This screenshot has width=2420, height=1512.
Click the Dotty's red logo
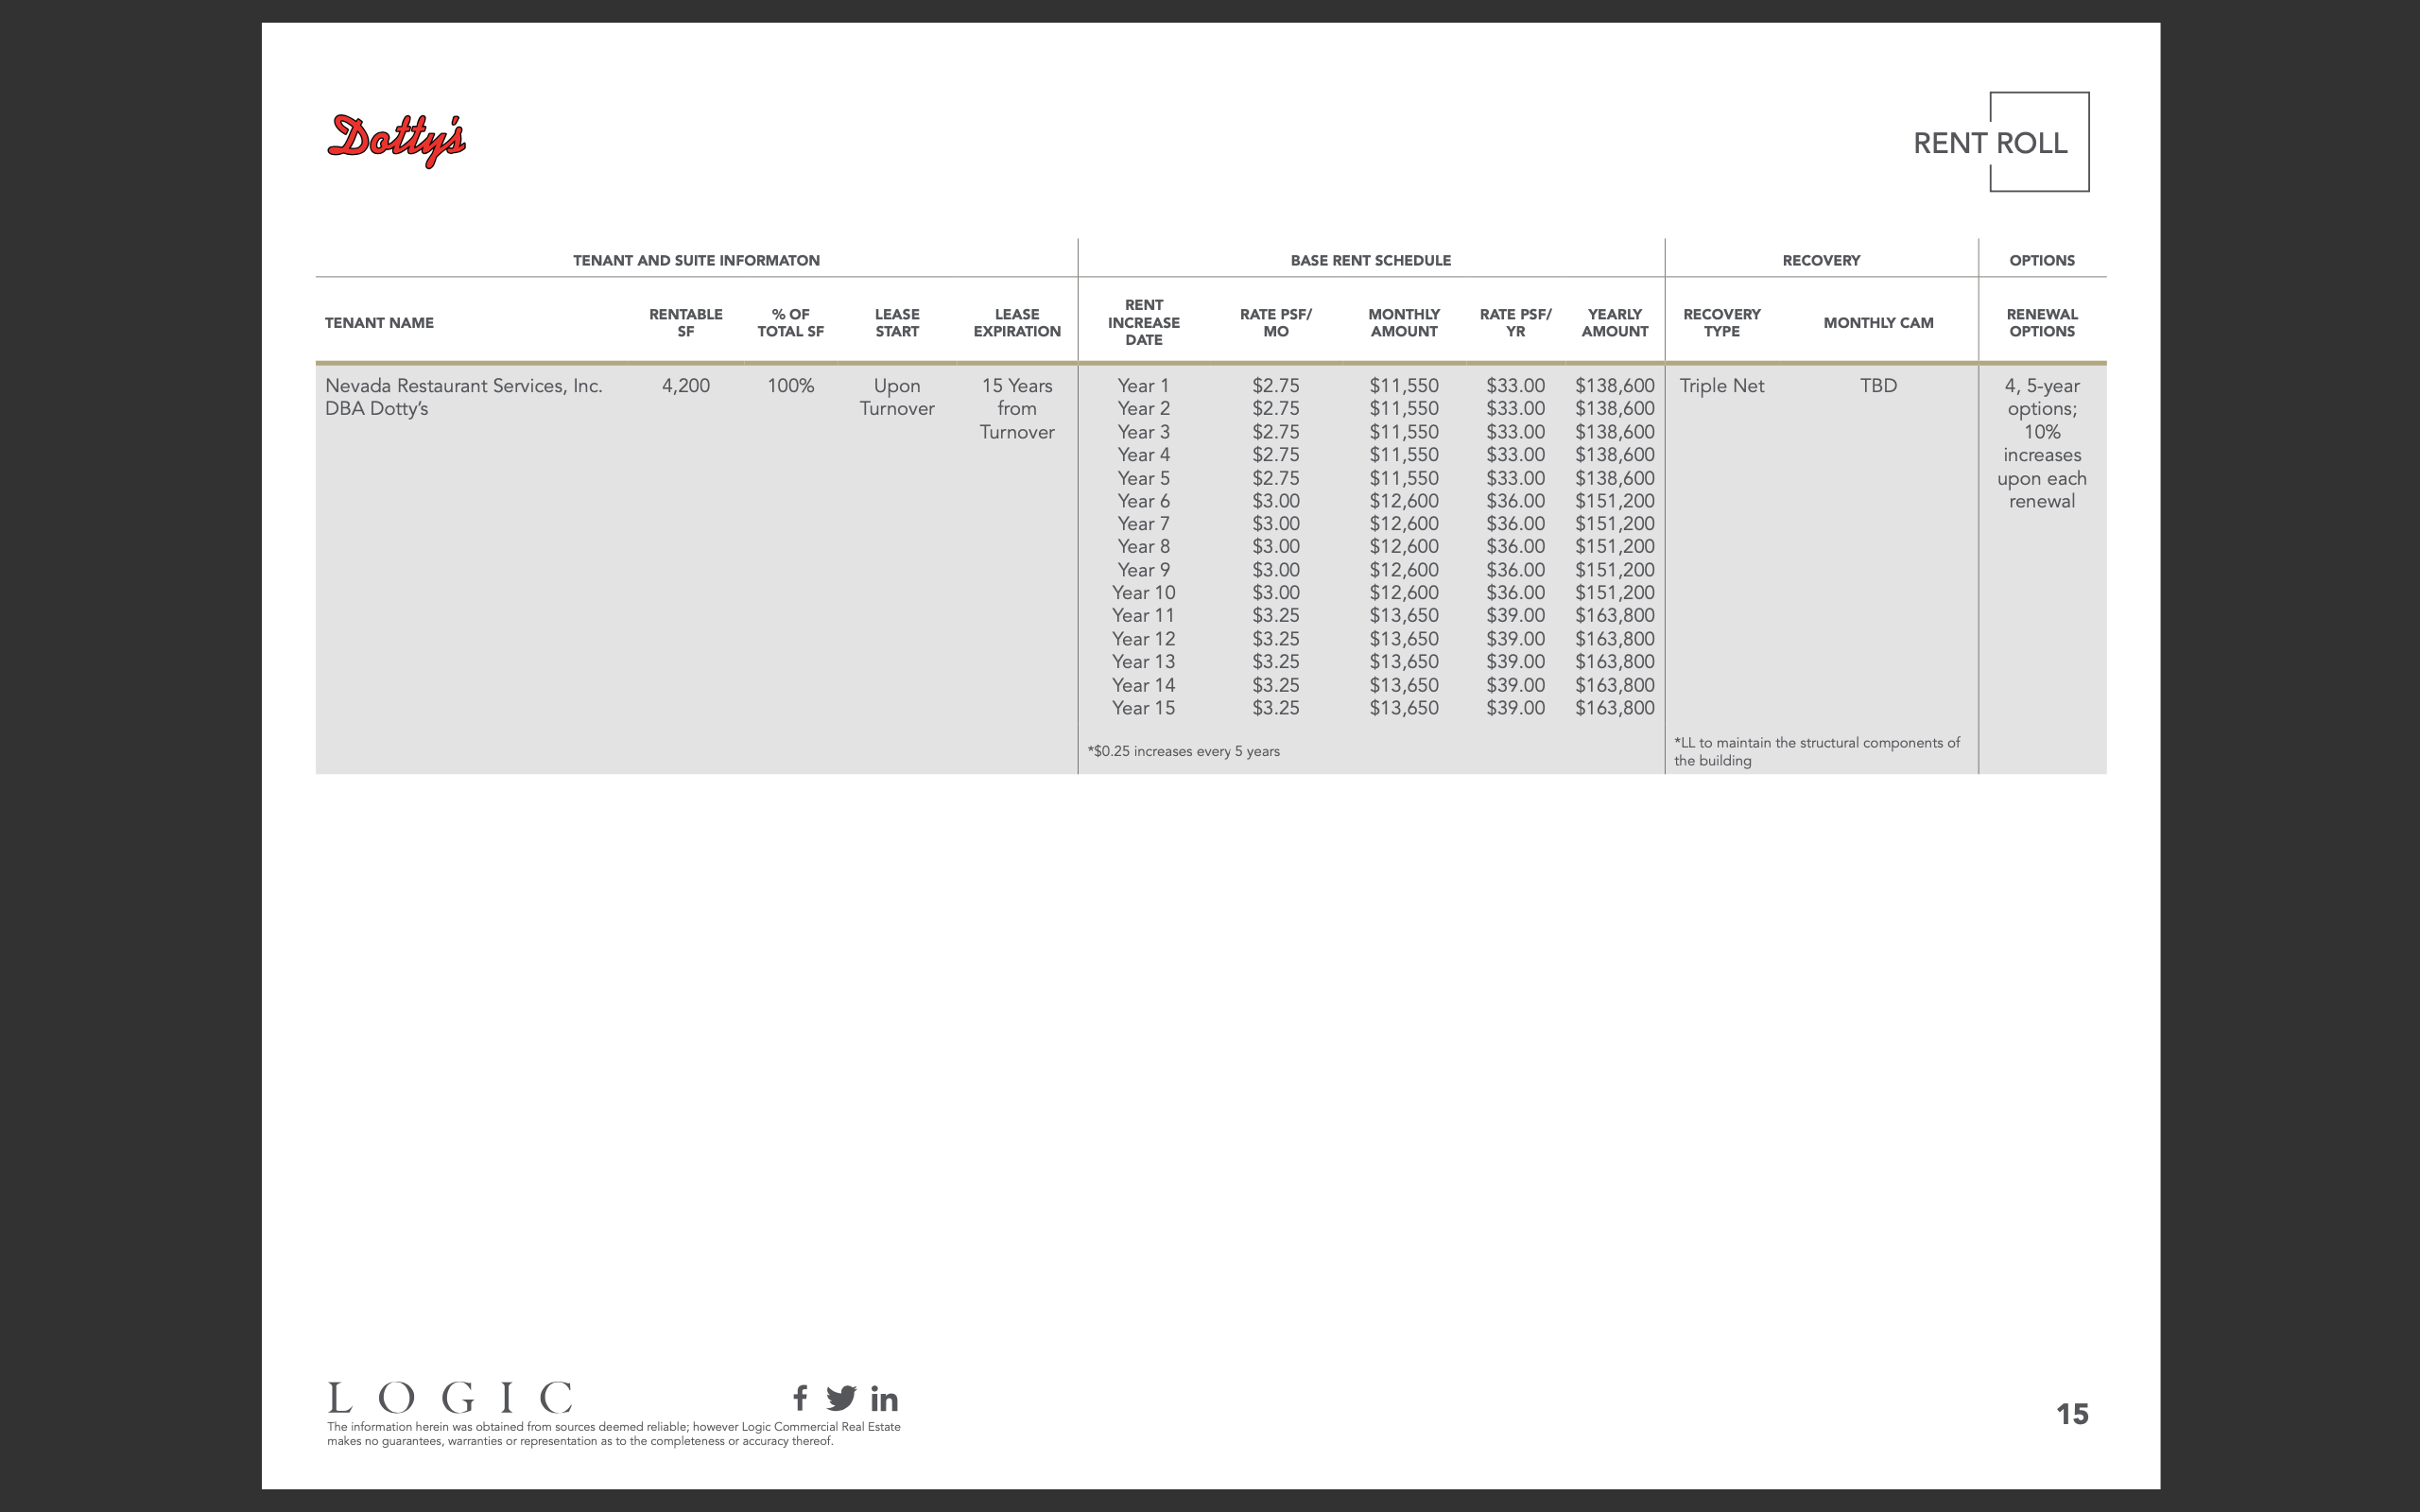(397, 139)
